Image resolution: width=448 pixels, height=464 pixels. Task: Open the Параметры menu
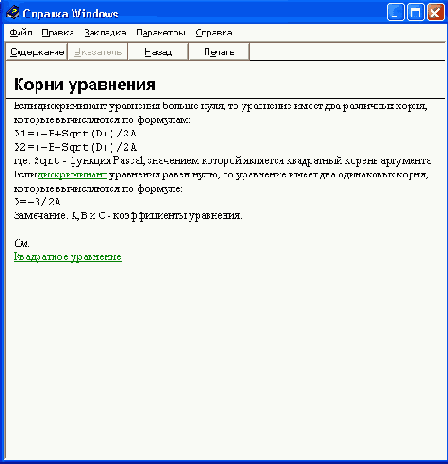click(161, 33)
